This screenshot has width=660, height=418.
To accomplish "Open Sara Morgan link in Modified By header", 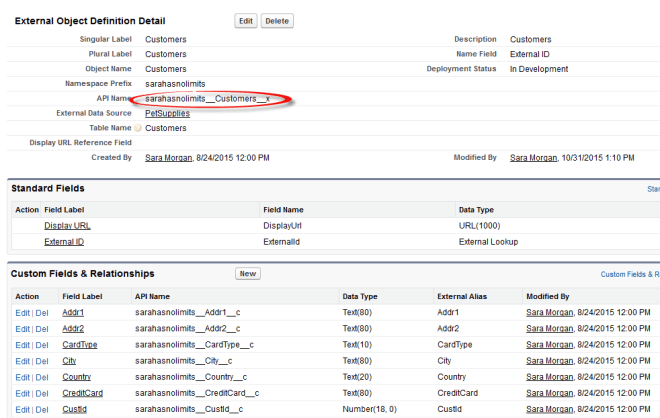I will (x=533, y=158).
